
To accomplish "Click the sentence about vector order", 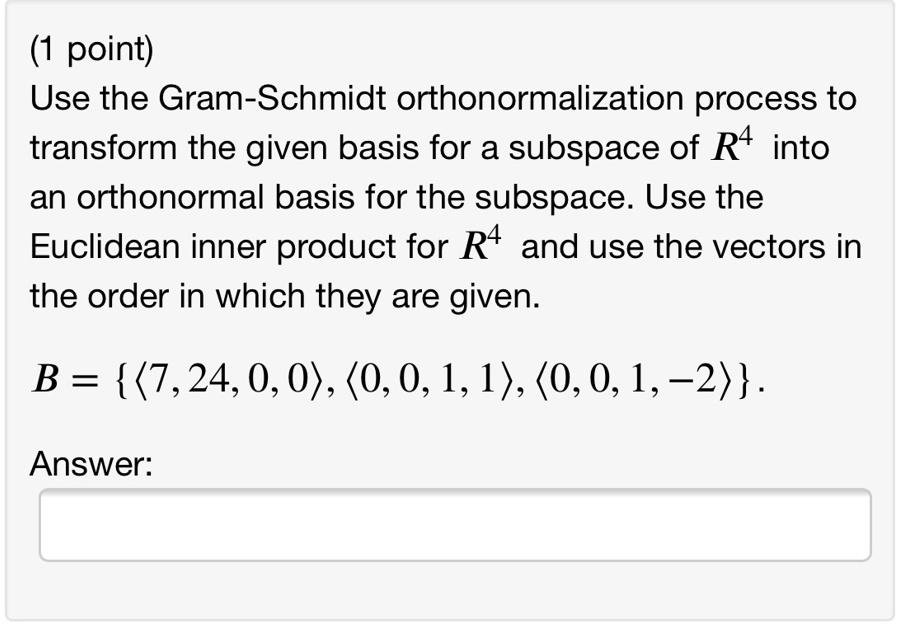I will point(285,294).
